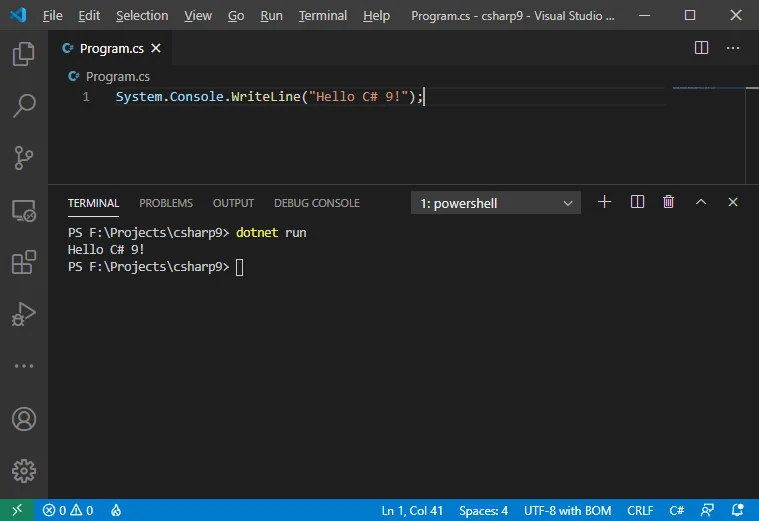The width and height of the screenshot is (759, 521).
Task: Open the Search view icon
Action: (23, 105)
